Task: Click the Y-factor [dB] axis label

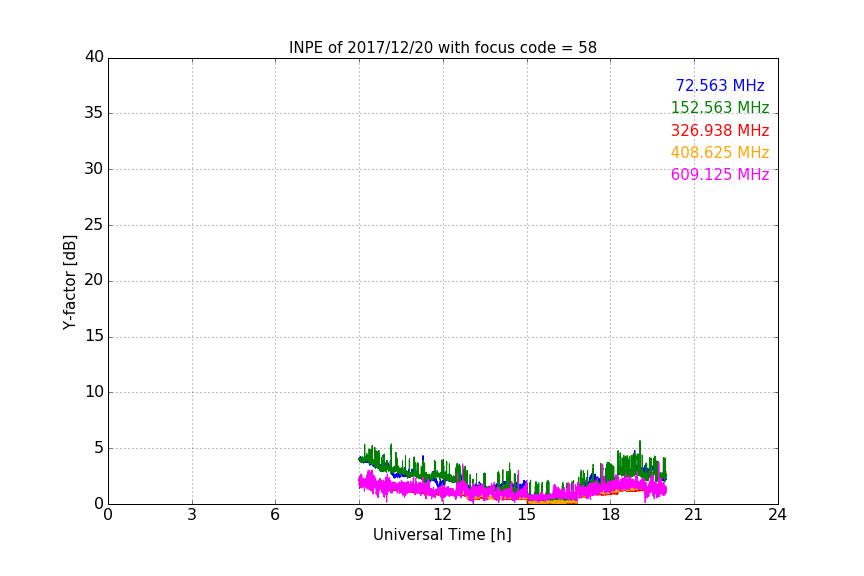Action: (69, 282)
